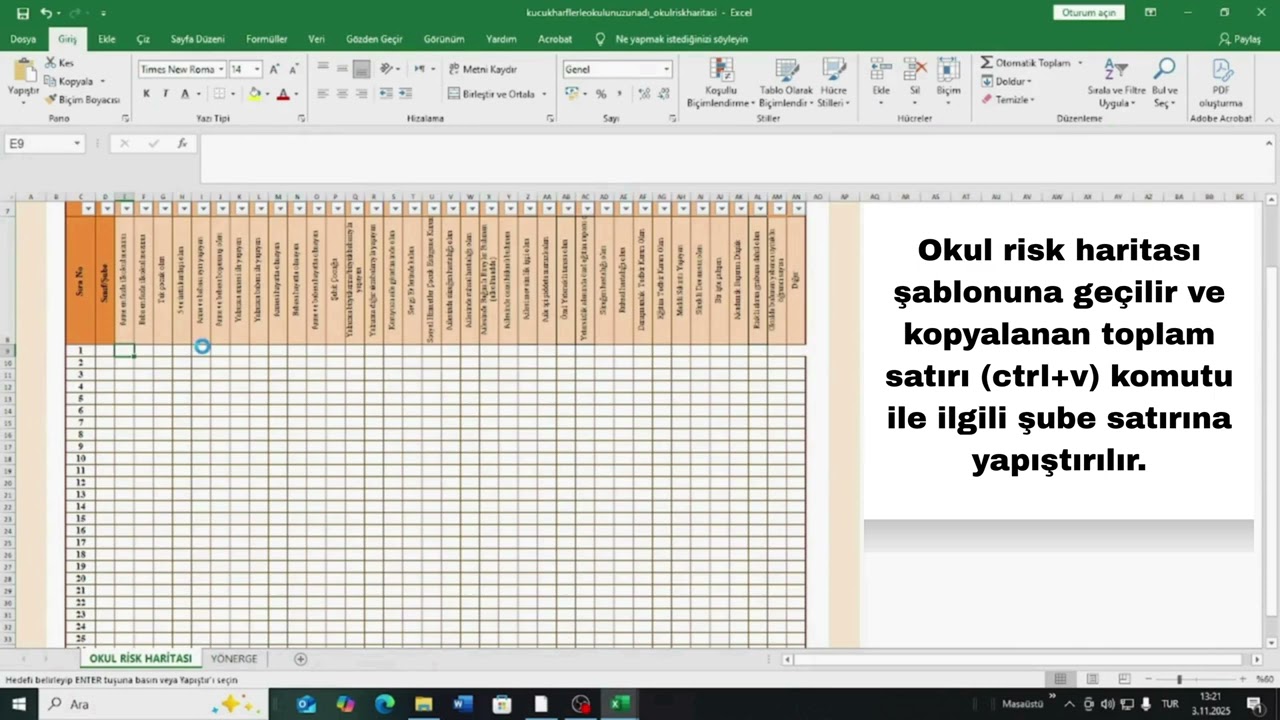This screenshot has height=720, width=1280.
Task: Open Bul ve Seç search
Action: (x=1165, y=82)
